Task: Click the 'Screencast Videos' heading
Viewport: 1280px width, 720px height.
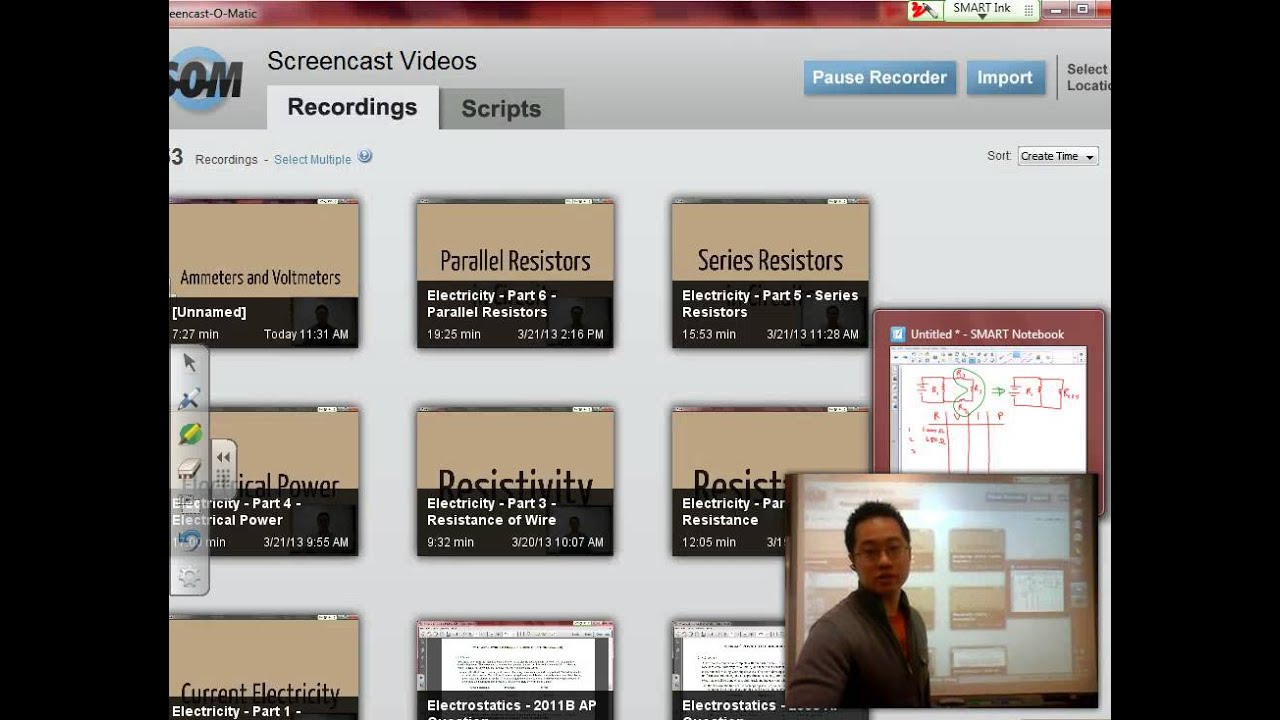Action: (x=372, y=61)
